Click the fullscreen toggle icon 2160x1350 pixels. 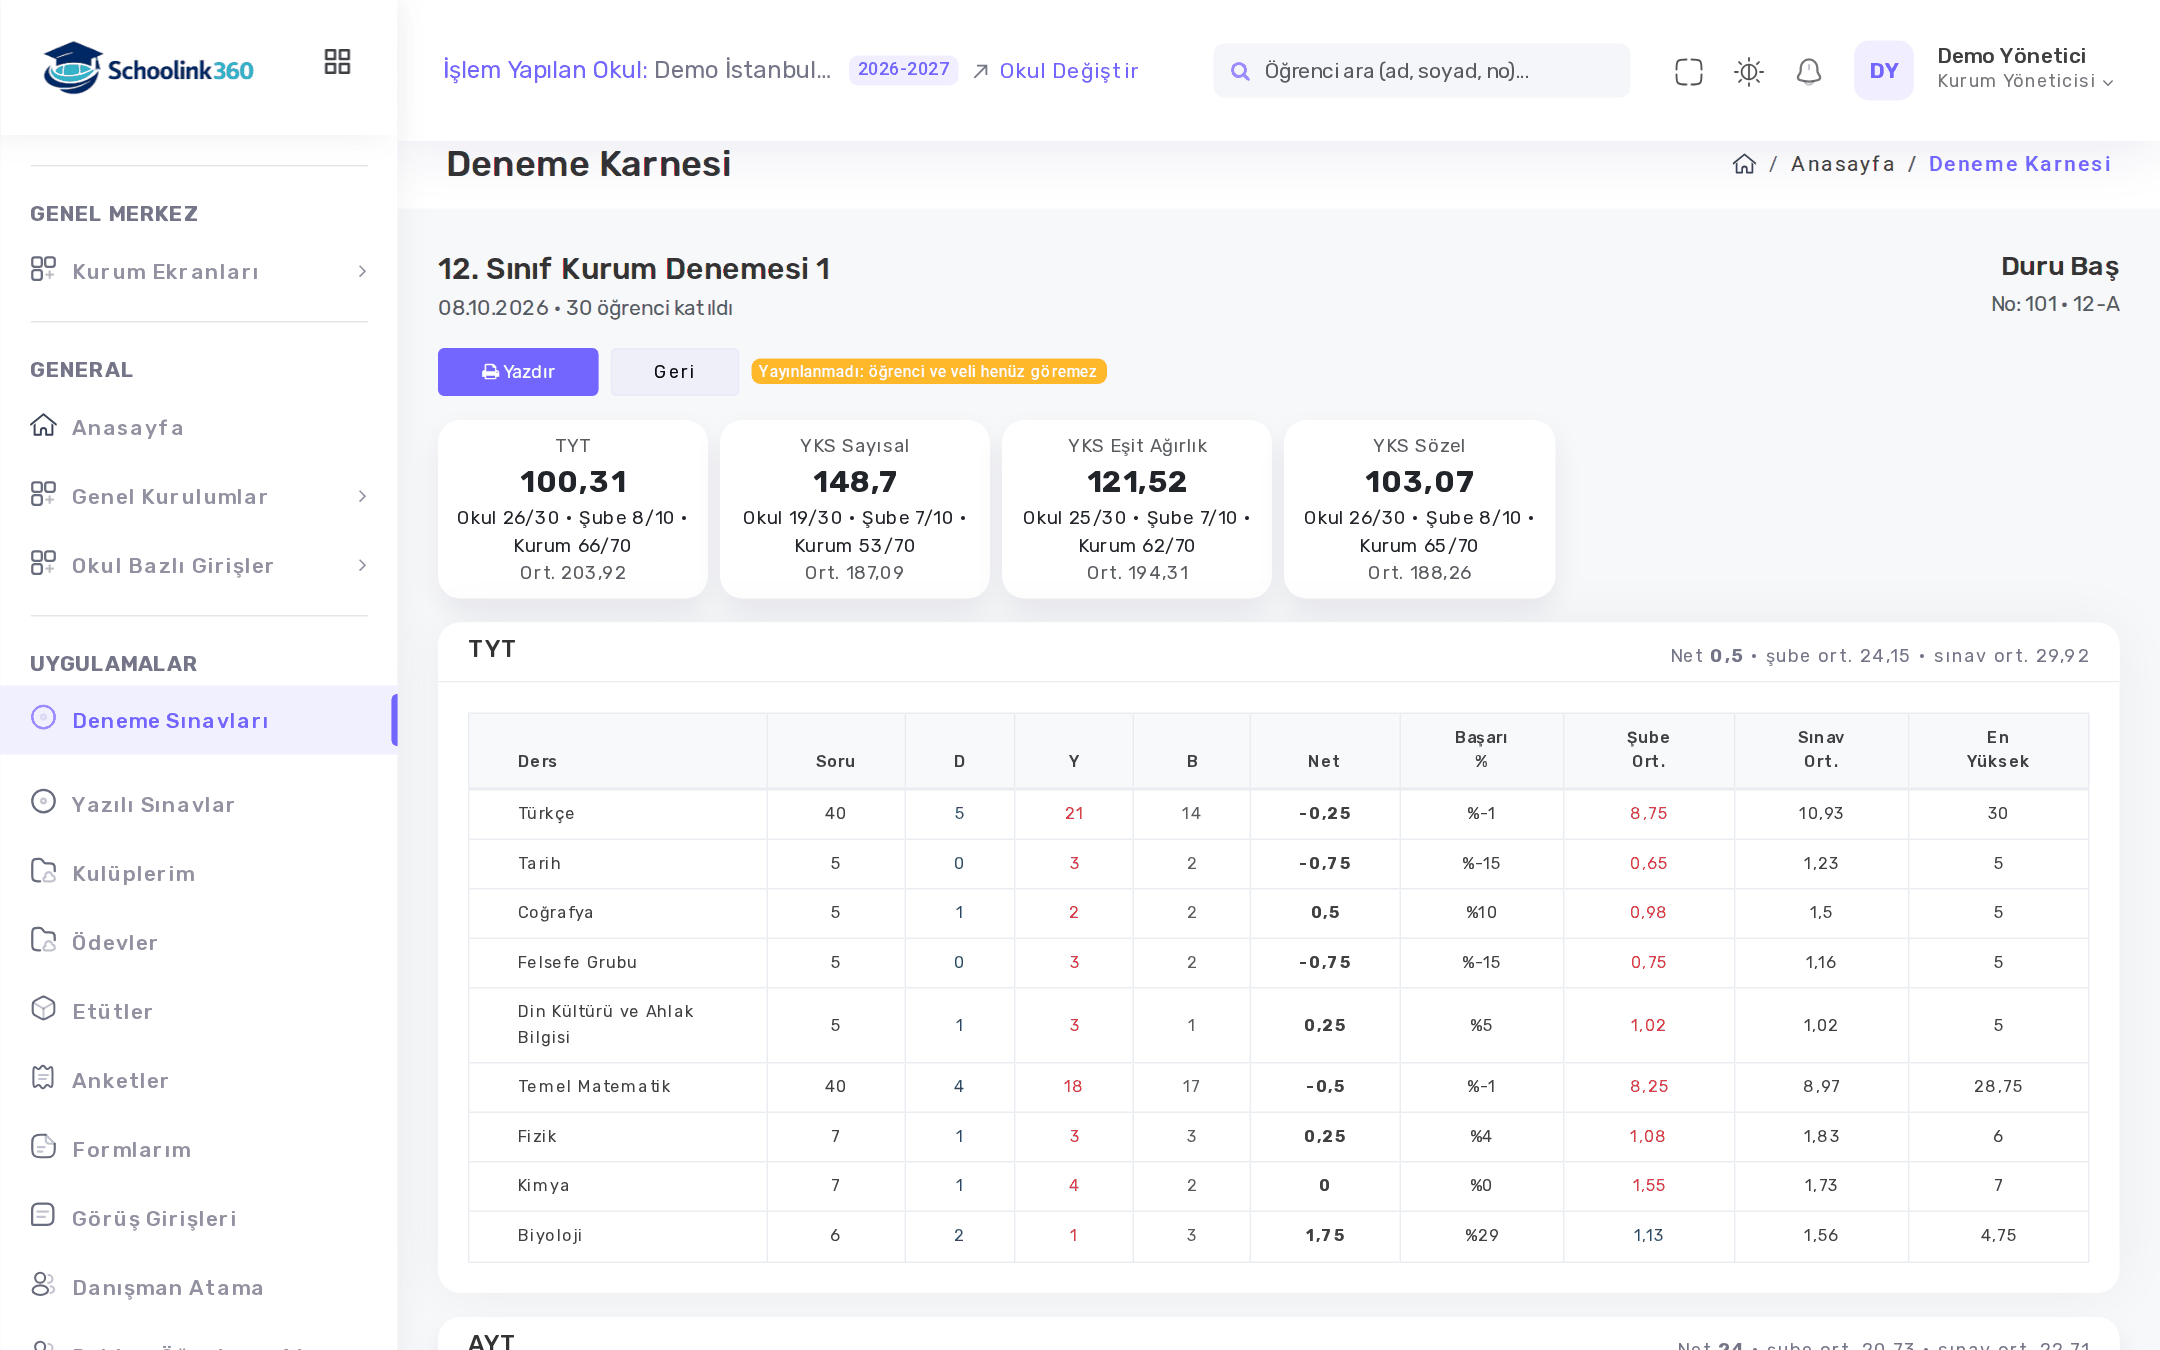tap(1688, 71)
